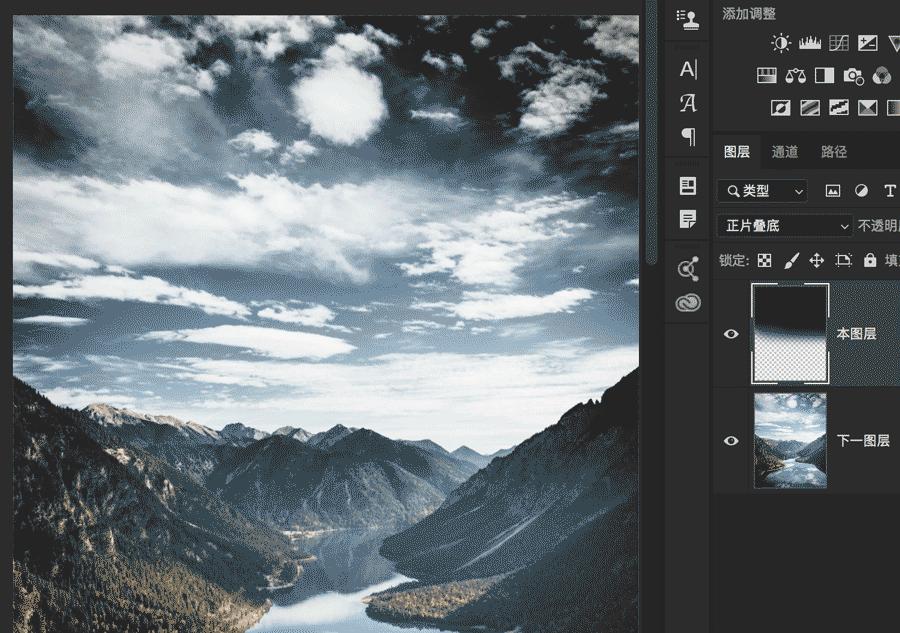Open the Libraries share icon in the strip
This screenshot has height=633, width=900.
click(x=688, y=269)
